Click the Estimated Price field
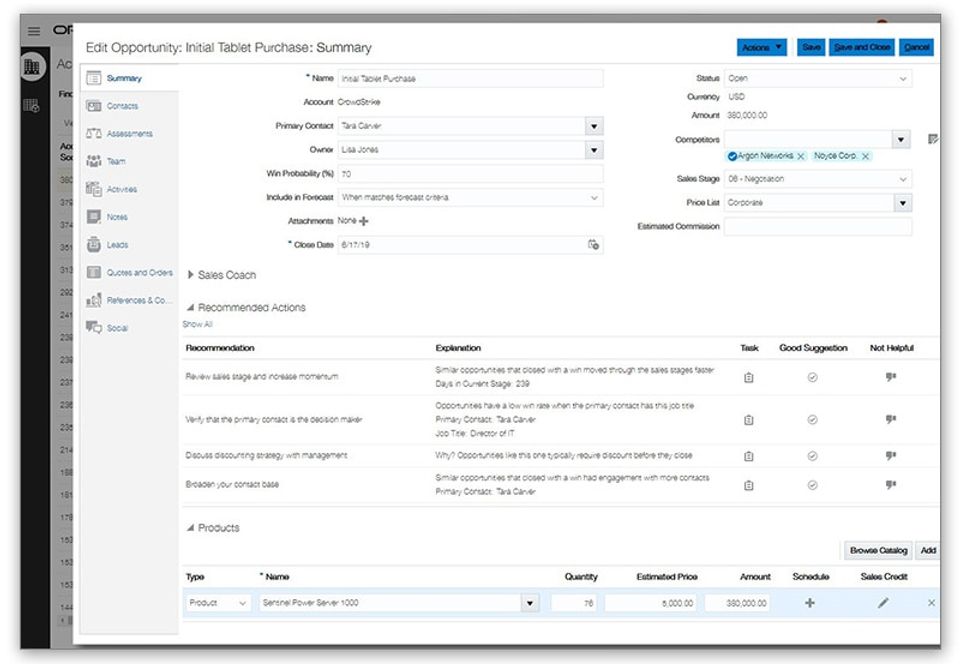 click(651, 603)
